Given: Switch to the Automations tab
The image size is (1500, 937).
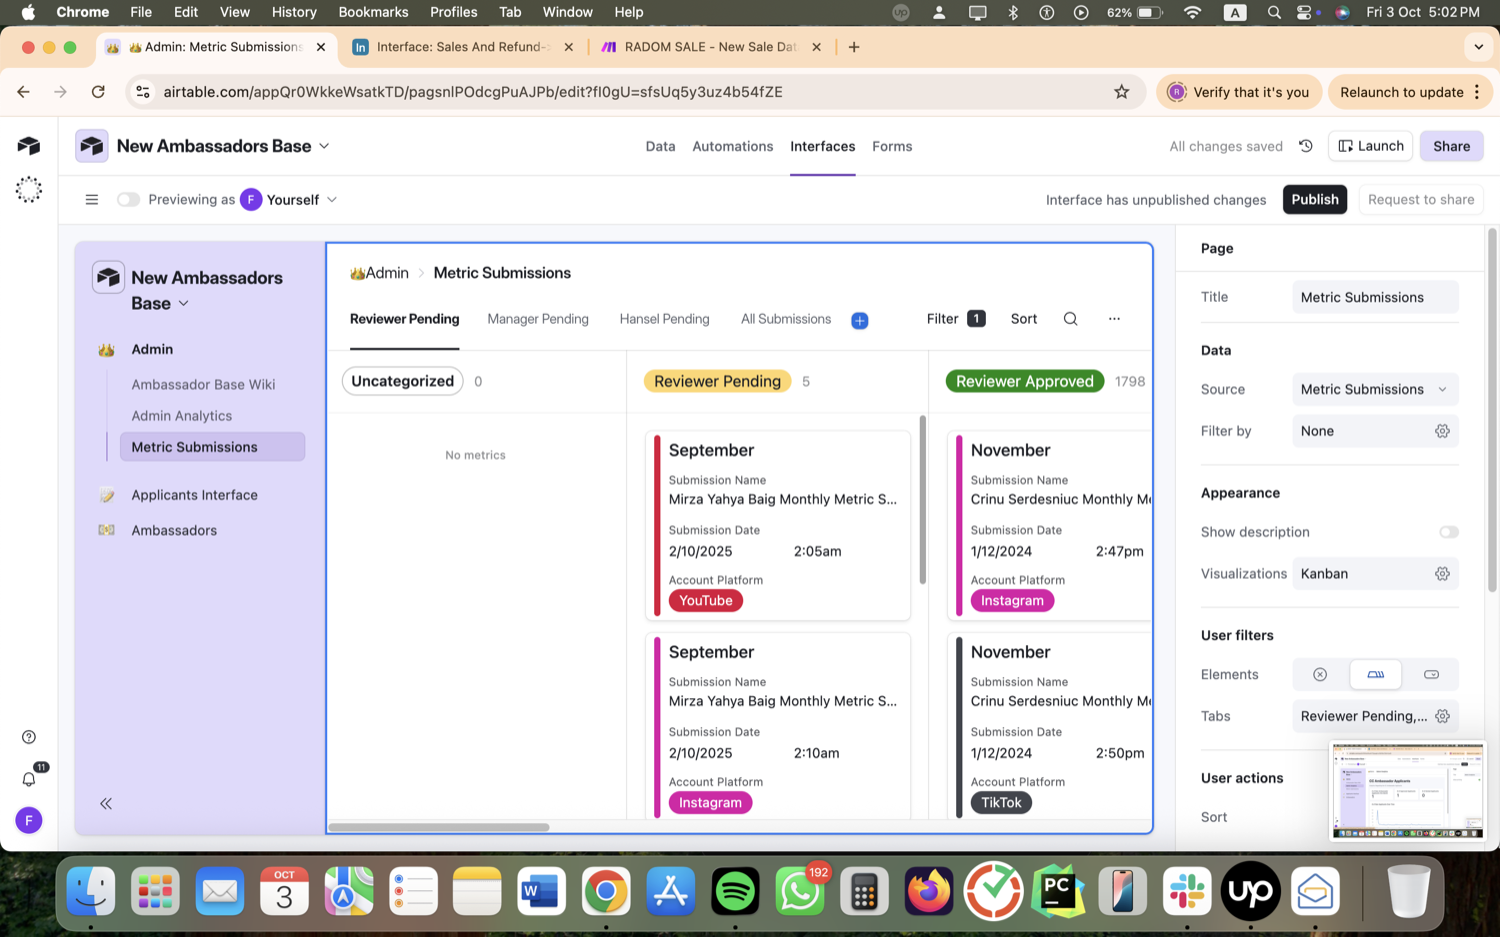Looking at the screenshot, I should [733, 146].
